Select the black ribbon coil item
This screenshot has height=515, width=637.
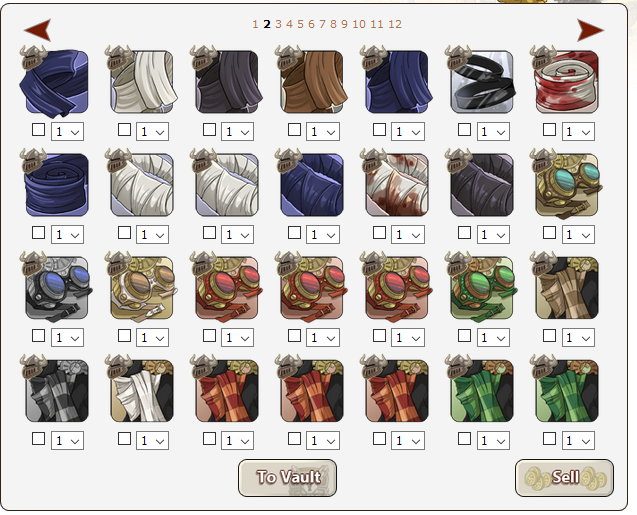tap(482, 82)
